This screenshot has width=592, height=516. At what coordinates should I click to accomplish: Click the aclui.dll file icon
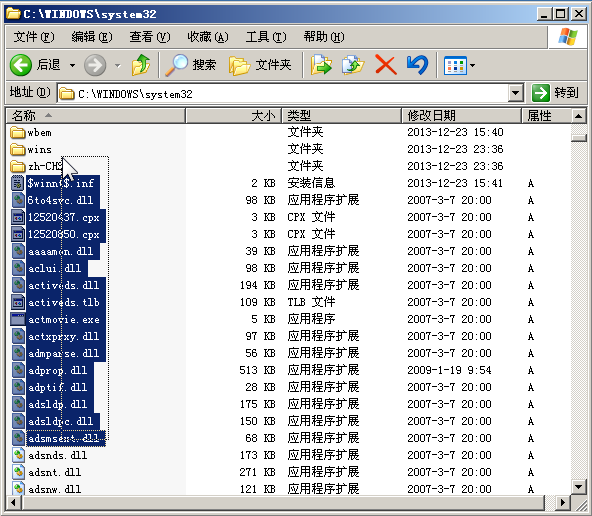coord(18,268)
